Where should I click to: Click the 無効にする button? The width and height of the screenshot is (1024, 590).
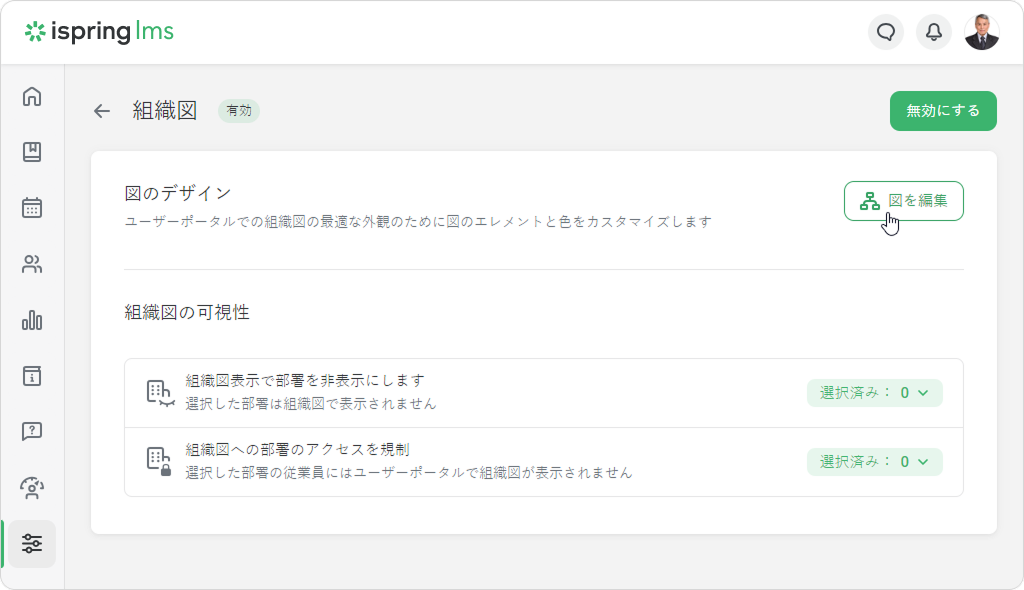pyautogui.click(x=943, y=111)
